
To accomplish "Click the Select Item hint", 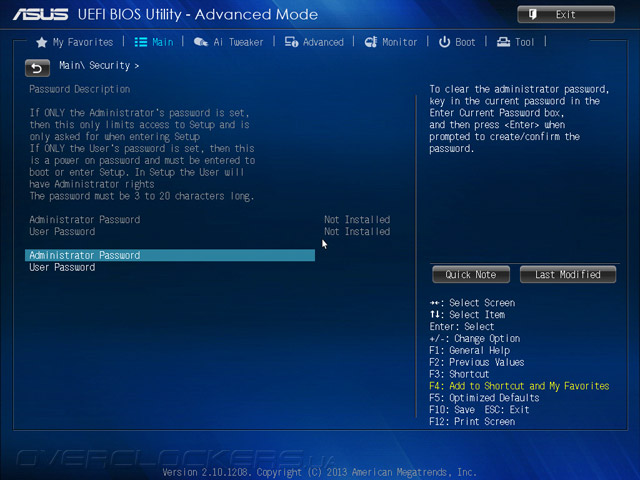I will pyautogui.click(x=467, y=315).
